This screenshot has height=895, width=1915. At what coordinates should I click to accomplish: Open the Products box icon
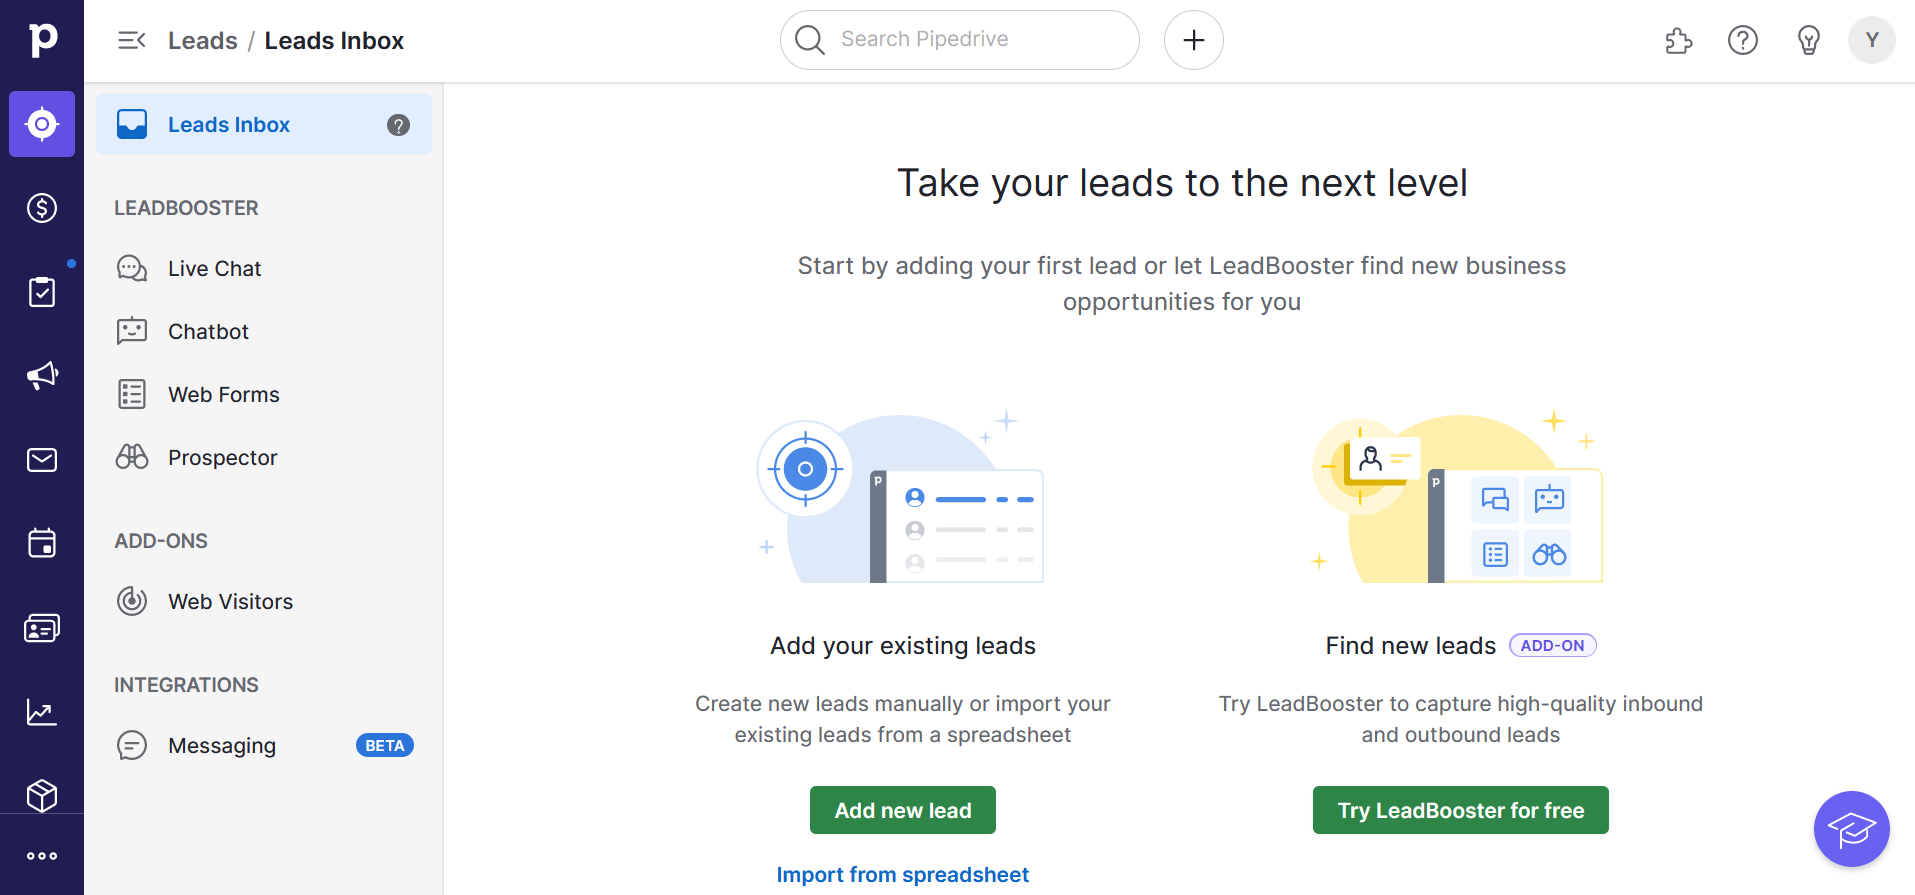[x=42, y=796]
